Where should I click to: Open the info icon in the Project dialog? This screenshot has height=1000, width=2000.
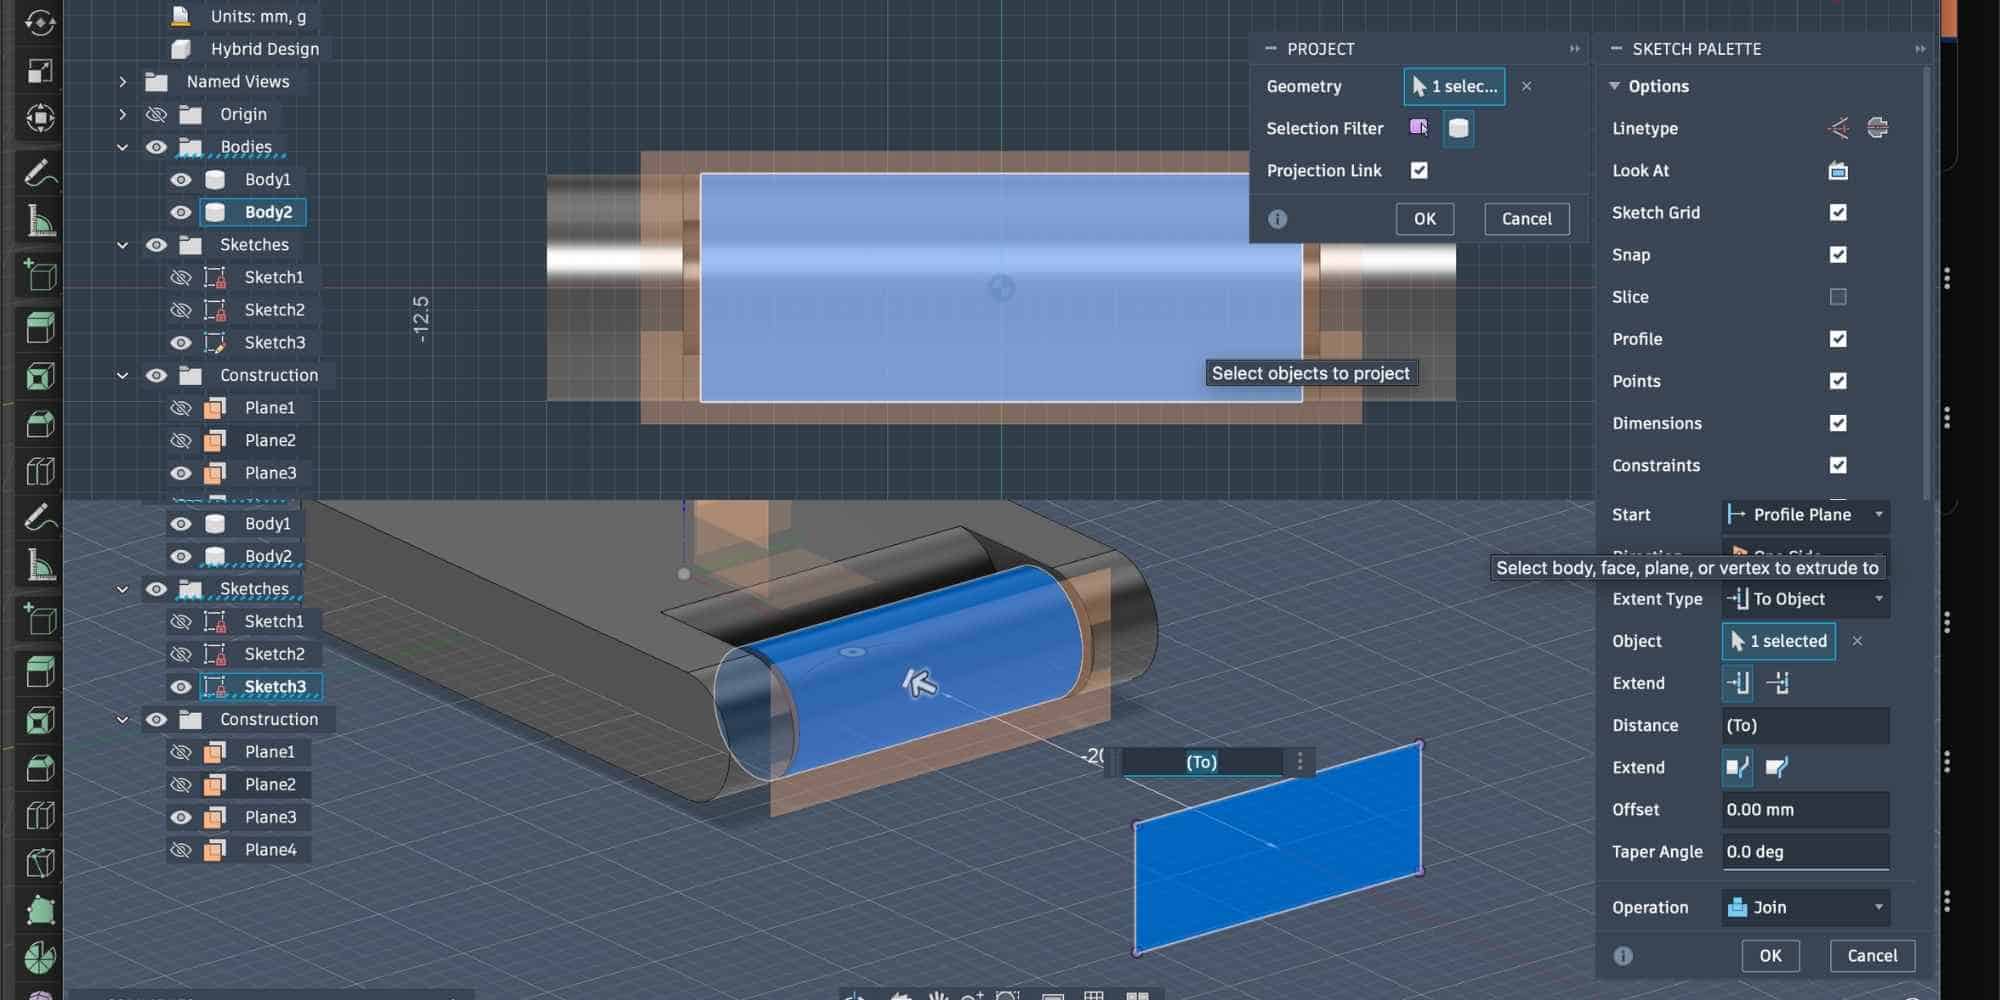pos(1278,219)
